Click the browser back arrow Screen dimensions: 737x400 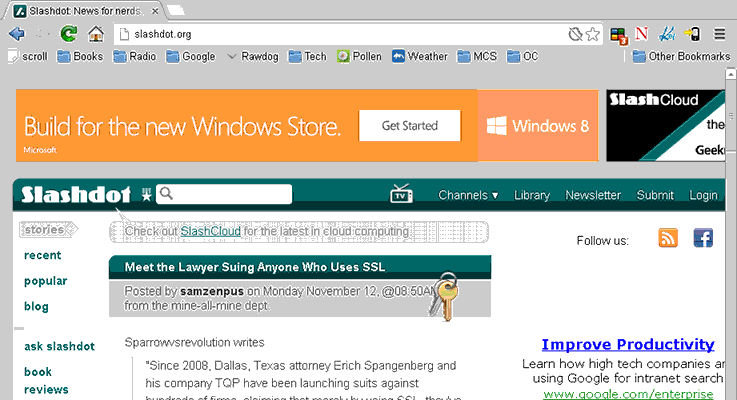coord(16,34)
